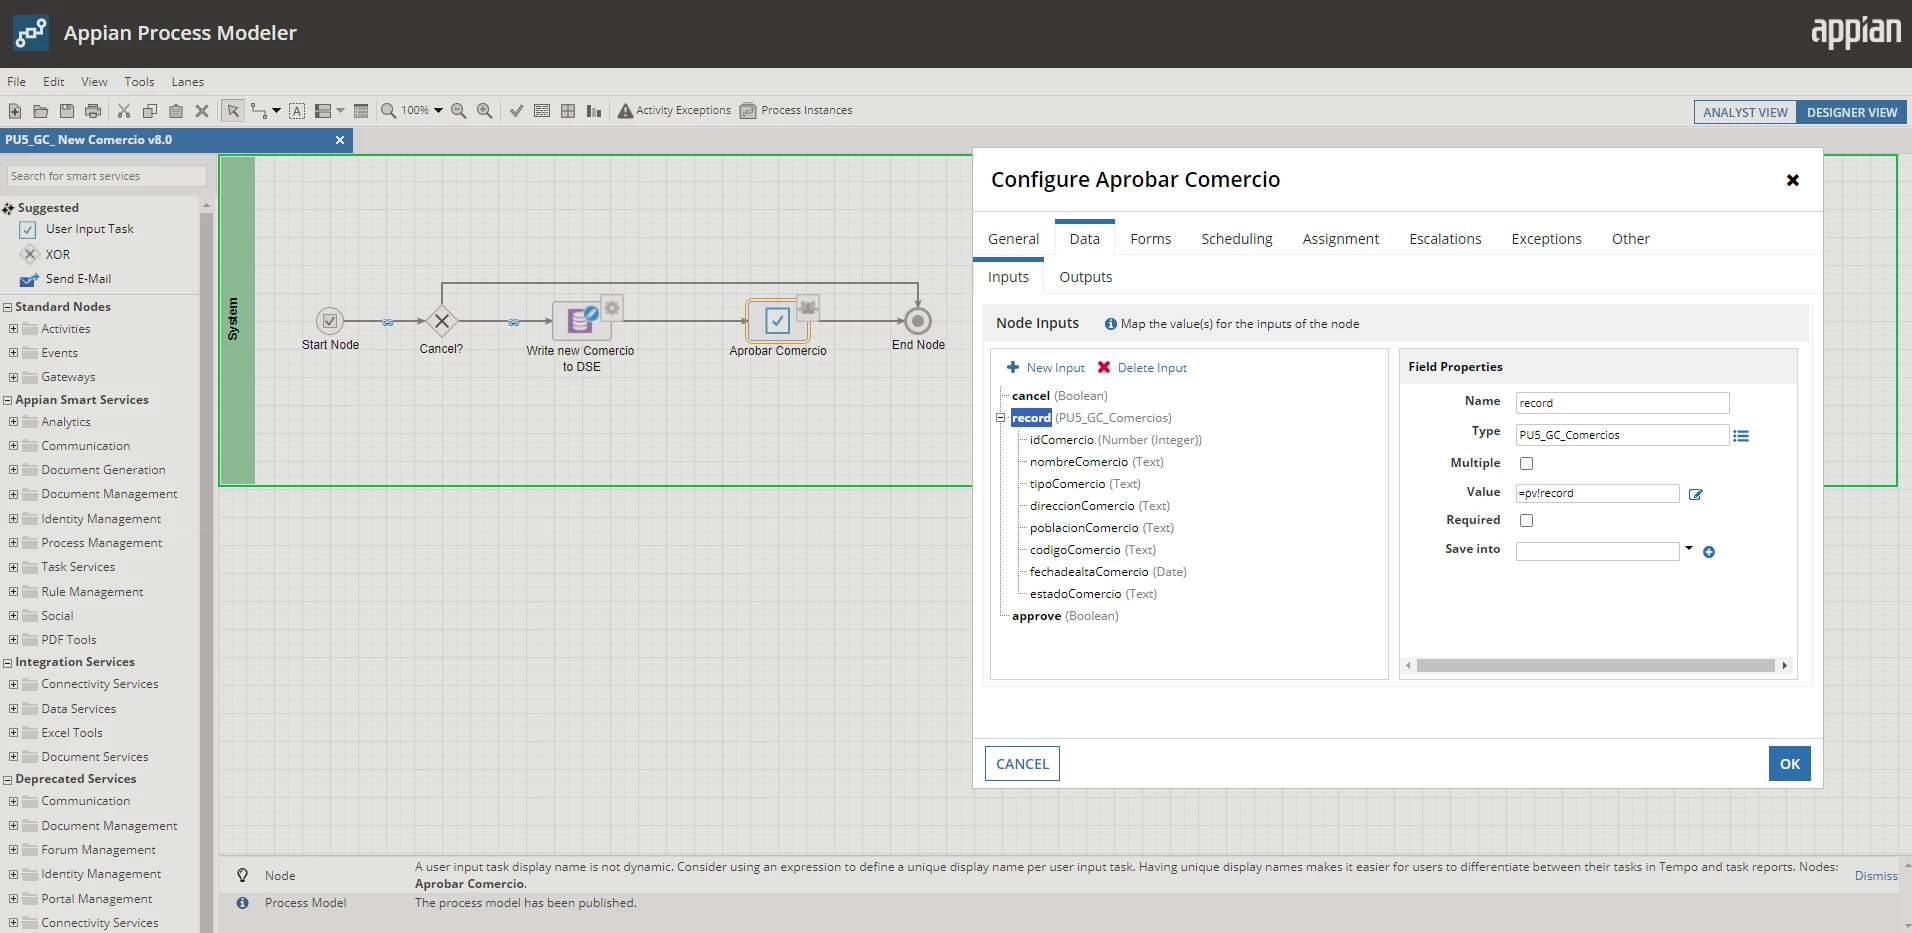This screenshot has width=1912, height=933.
Task: Click the OK button
Action: (1790, 764)
